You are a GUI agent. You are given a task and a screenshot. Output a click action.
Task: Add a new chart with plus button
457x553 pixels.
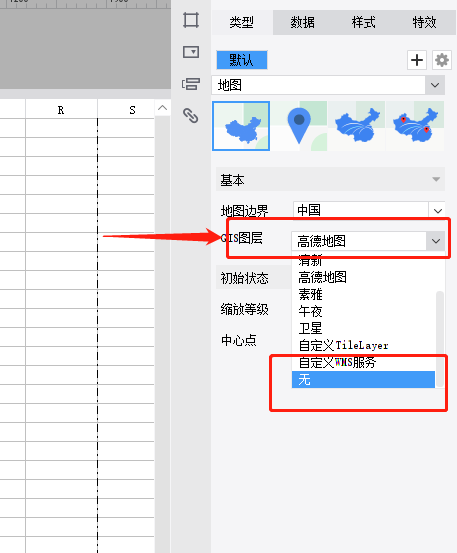tap(417, 60)
